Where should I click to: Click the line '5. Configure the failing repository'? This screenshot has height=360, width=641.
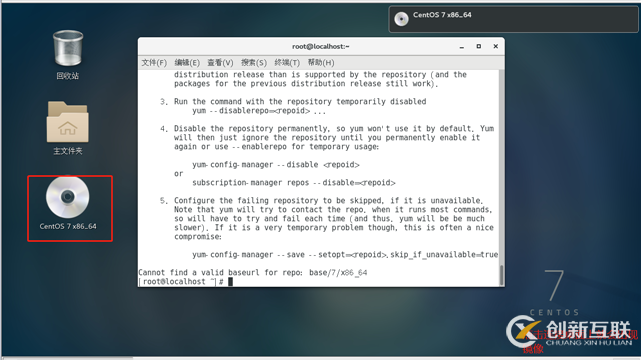(x=321, y=201)
